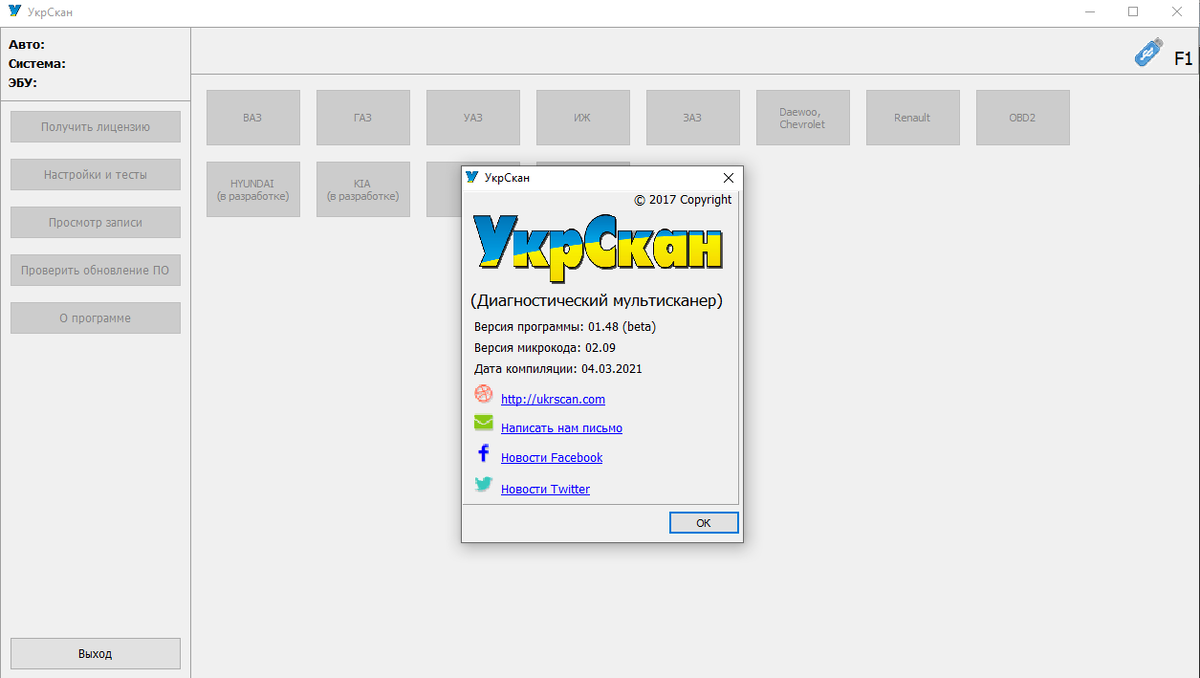Open the ukrscan.com globe icon
Image resolution: width=1200 pixels, height=678 pixels.
click(x=483, y=394)
